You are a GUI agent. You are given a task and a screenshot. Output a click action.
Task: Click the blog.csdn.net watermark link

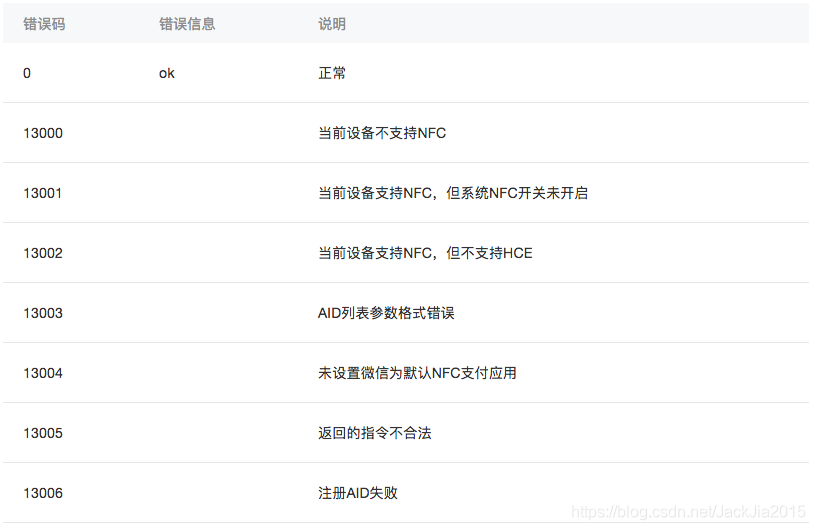[688, 512]
